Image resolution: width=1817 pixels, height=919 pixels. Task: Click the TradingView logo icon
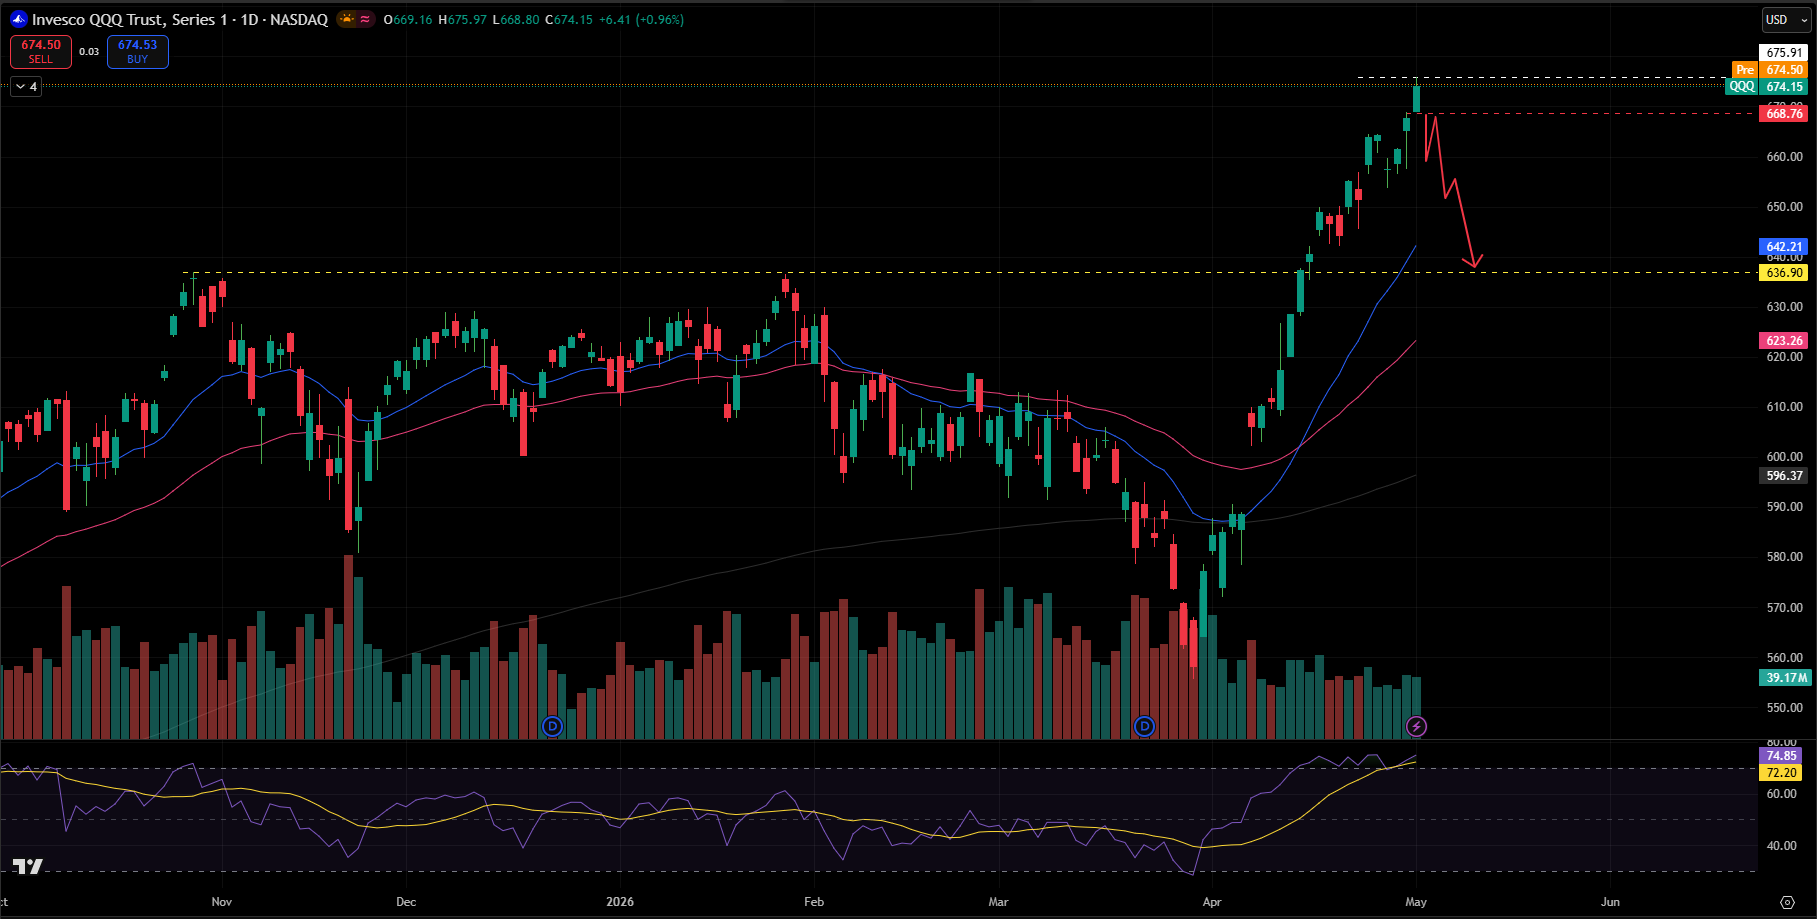[x=27, y=866]
